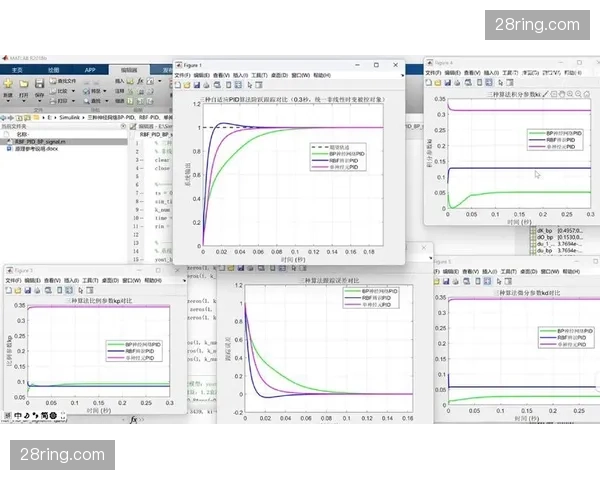Click the New Figure icon in Figure 1 toolbar
The height and width of the screenshot is (480, 600).
click(178, 85)
